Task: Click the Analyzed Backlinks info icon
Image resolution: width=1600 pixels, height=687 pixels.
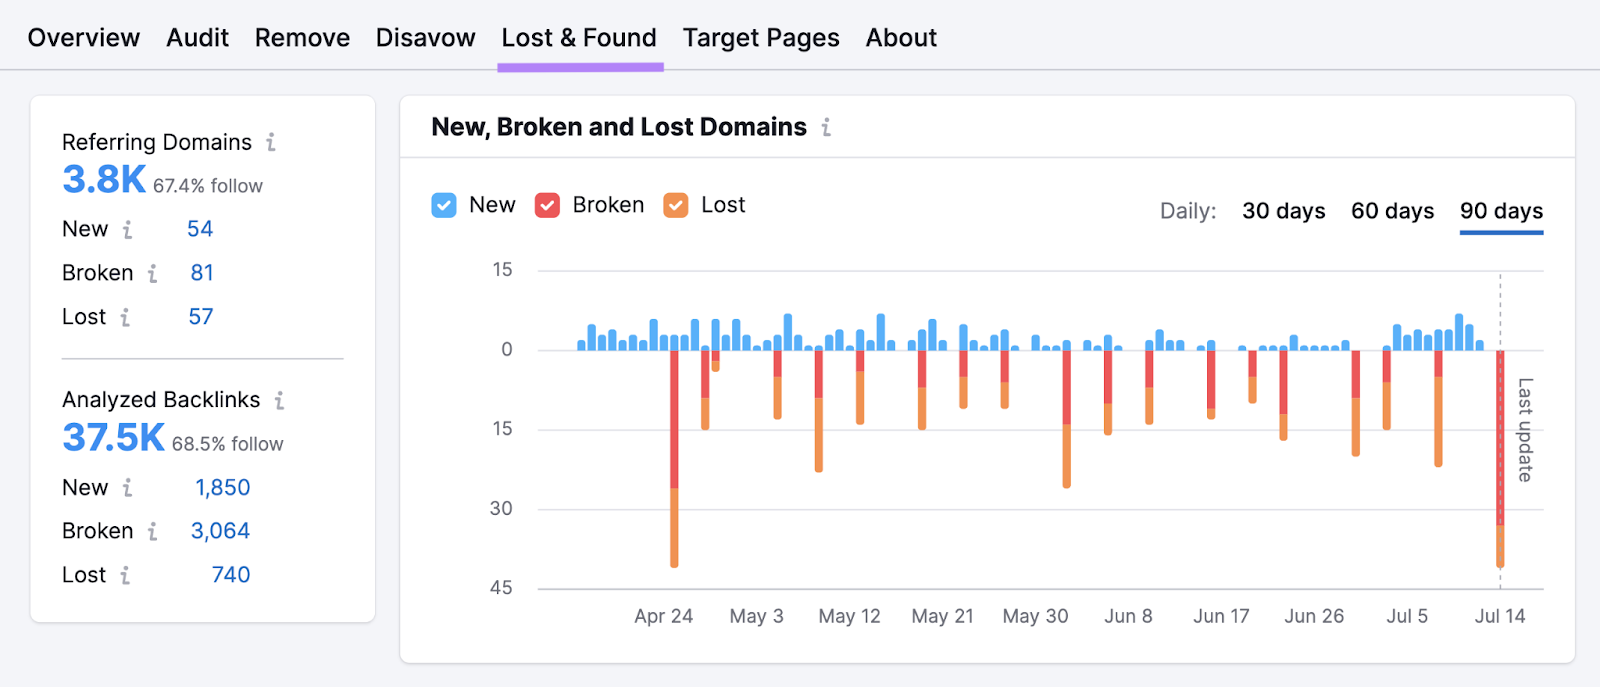Action: [279, 399]
